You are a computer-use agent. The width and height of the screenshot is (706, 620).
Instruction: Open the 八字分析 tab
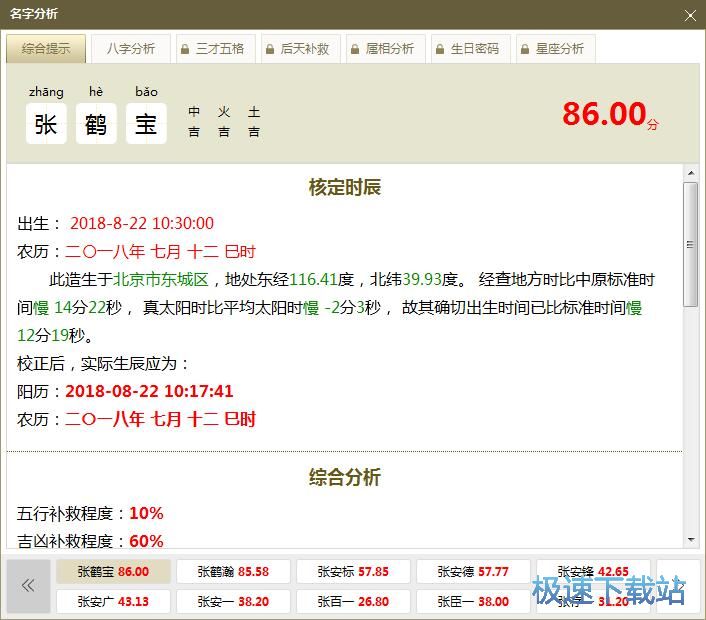click(131, 49)
